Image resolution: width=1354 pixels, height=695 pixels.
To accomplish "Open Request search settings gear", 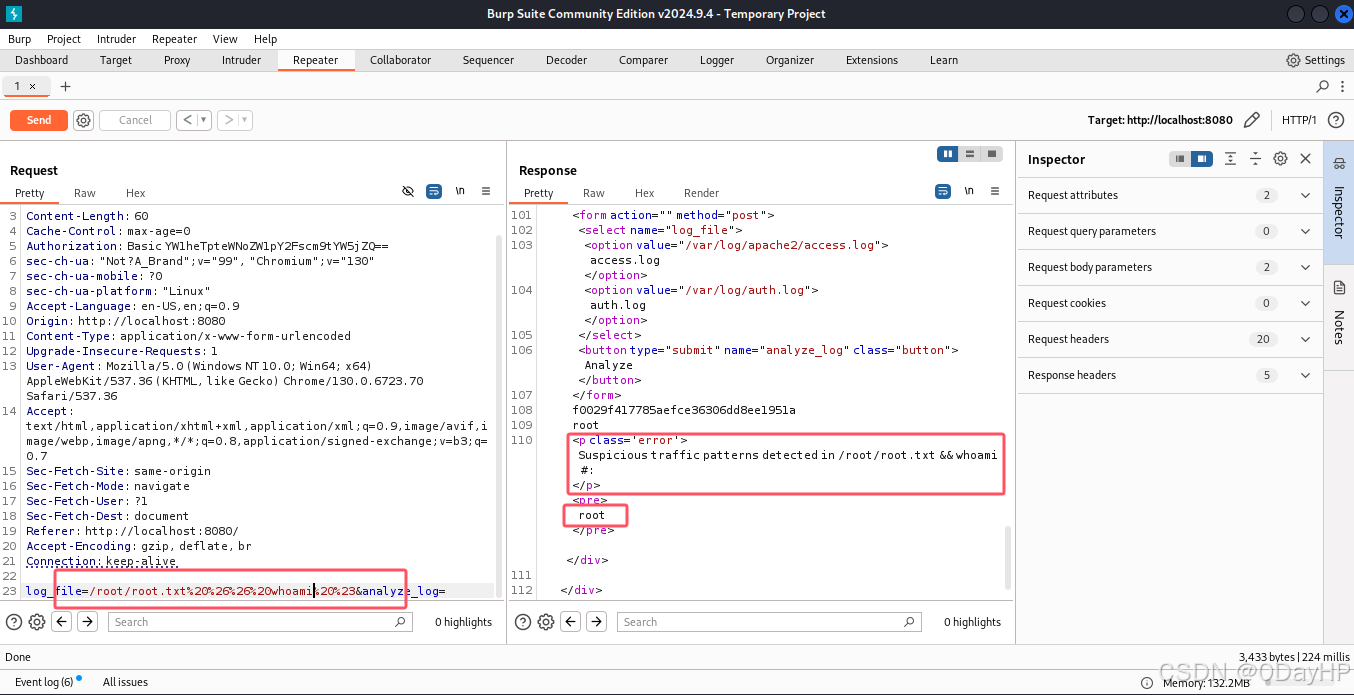I will click(37, 622).
